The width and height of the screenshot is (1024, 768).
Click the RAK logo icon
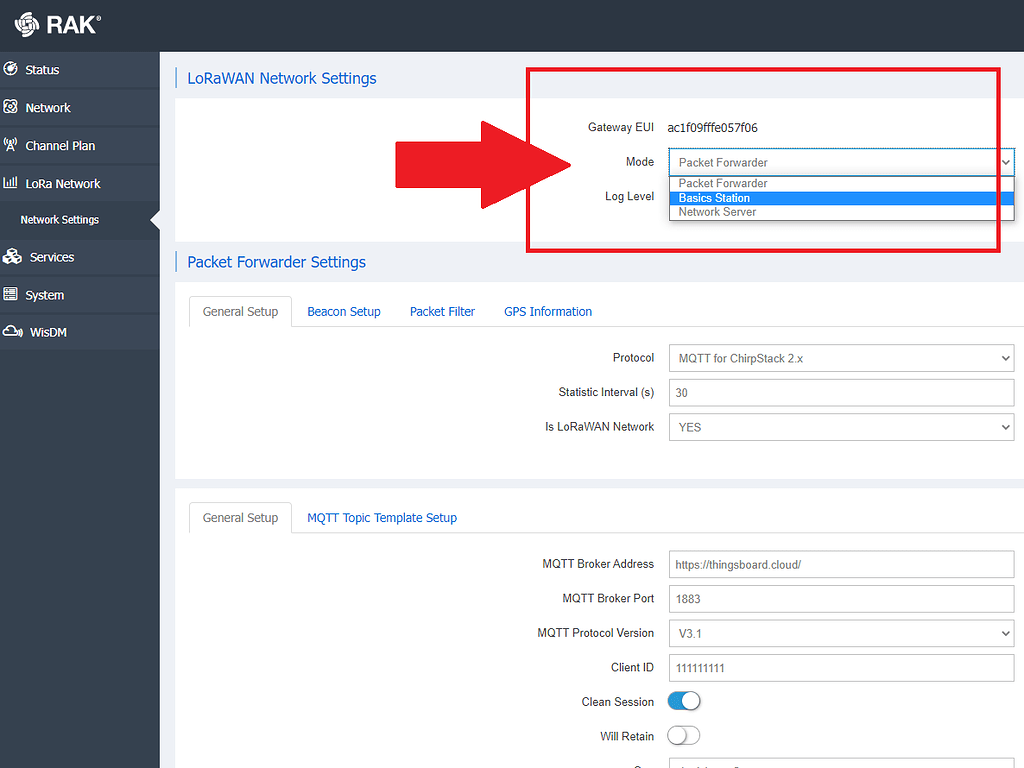(27, 25)
